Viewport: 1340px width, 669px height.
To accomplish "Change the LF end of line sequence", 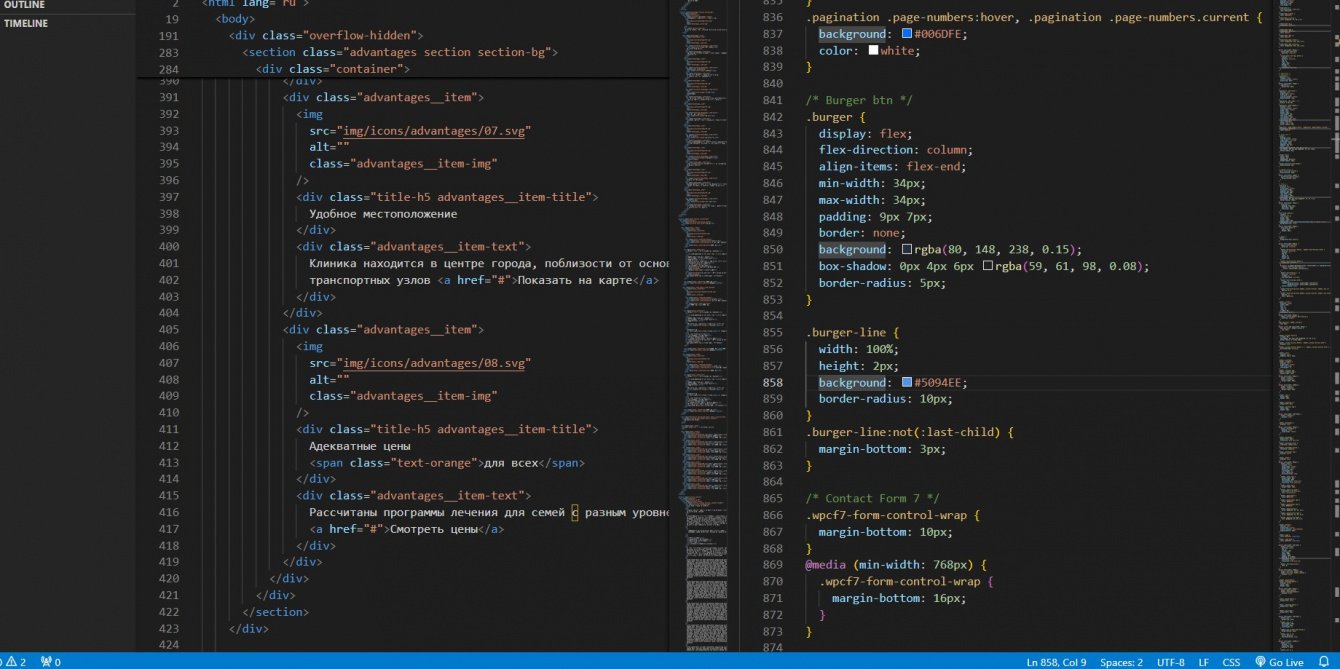I will pyautogui.click(x=1204, y=662).
